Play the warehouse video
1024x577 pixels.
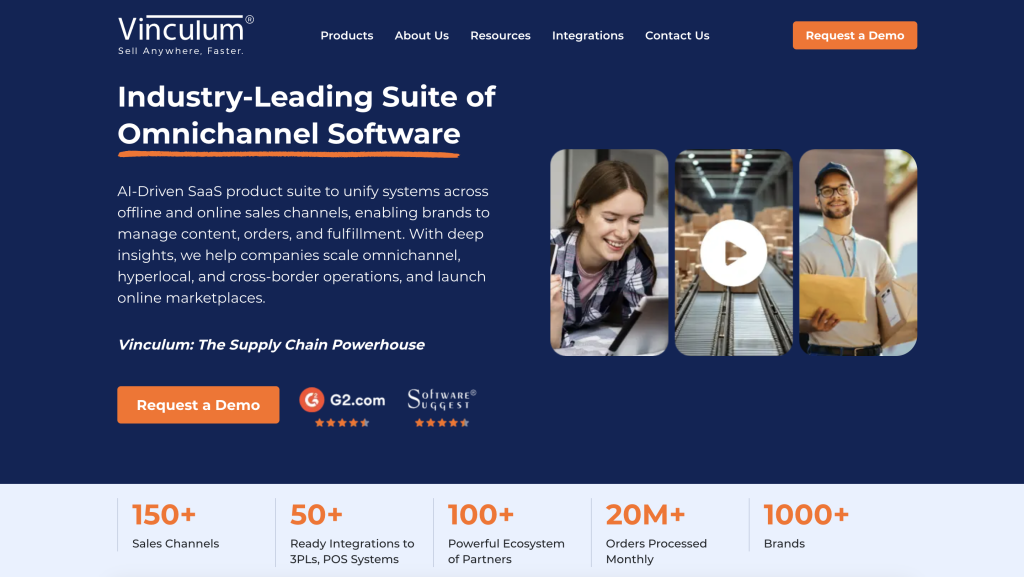[733, 253]
